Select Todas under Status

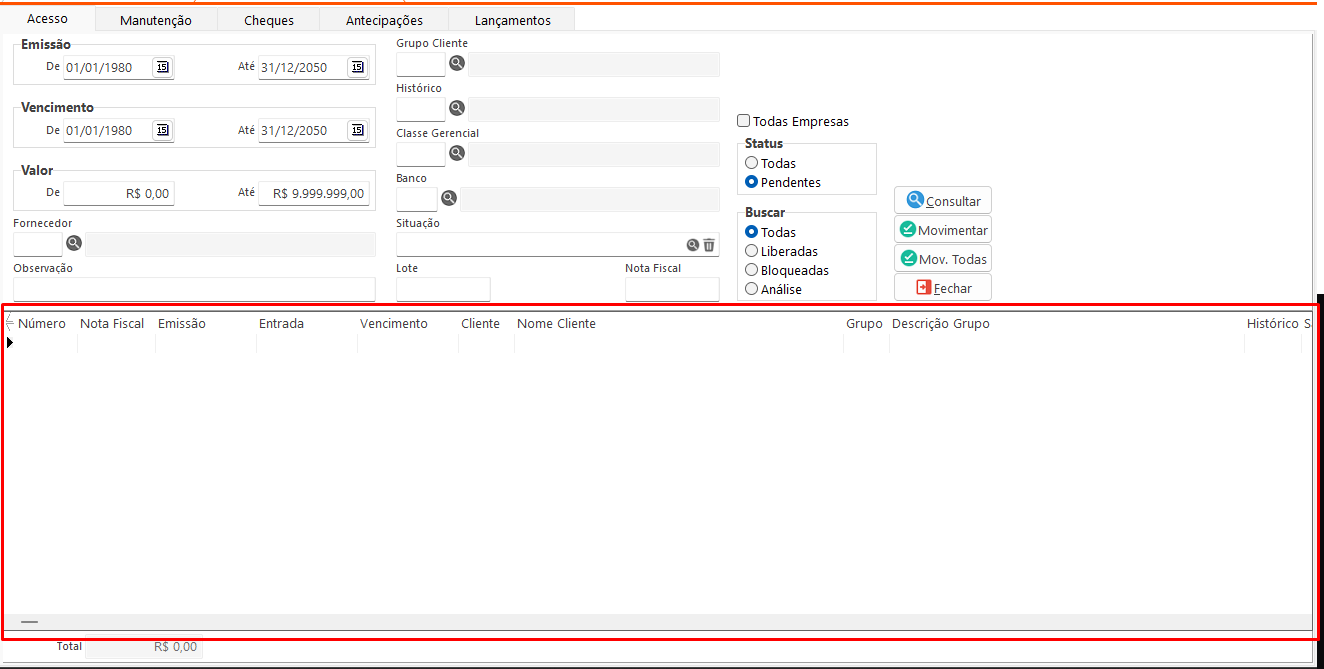[752, 163]
